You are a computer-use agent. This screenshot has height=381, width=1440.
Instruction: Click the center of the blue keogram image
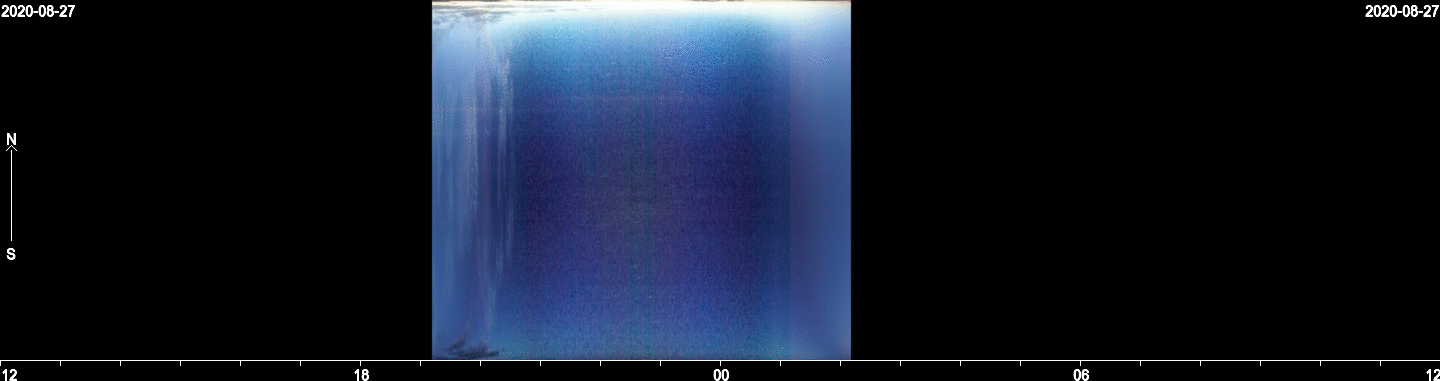(641, 180)
